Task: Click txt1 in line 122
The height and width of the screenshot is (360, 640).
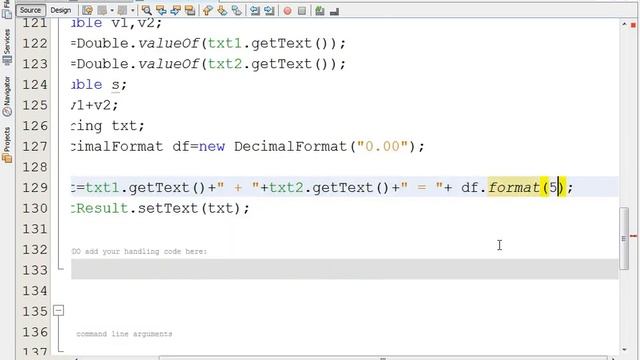Action: 225,43
